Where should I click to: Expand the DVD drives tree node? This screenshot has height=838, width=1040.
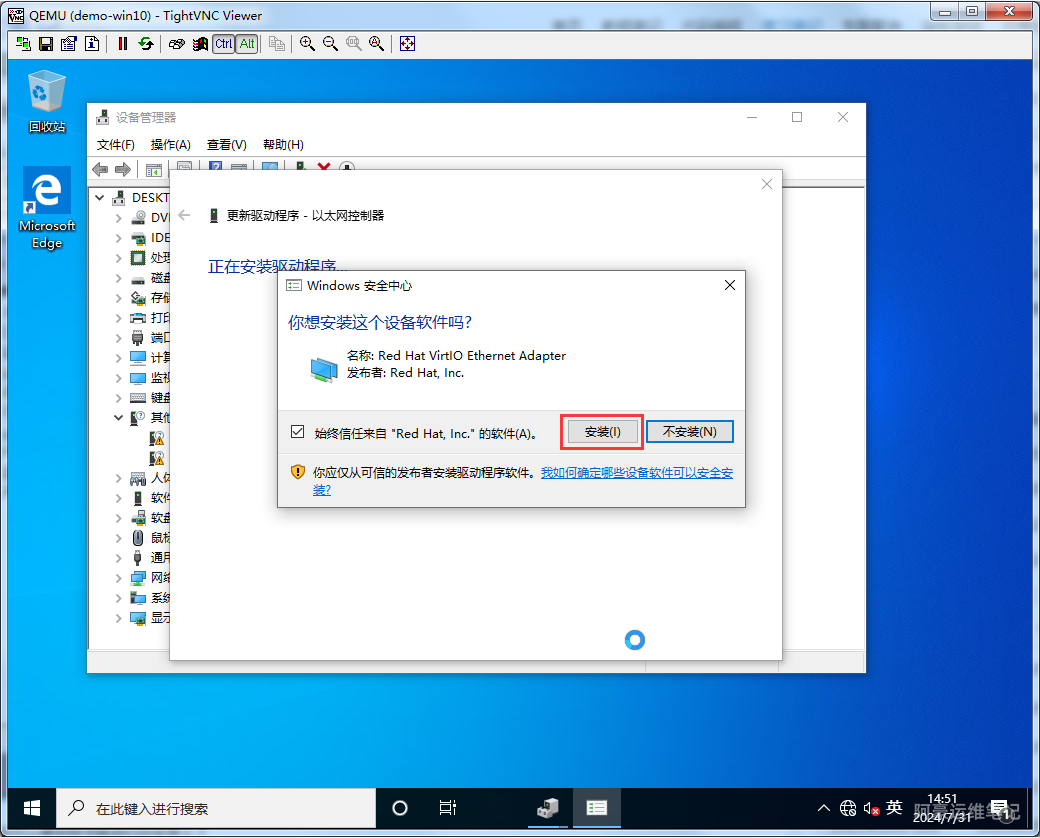click(x=119, y=218)
